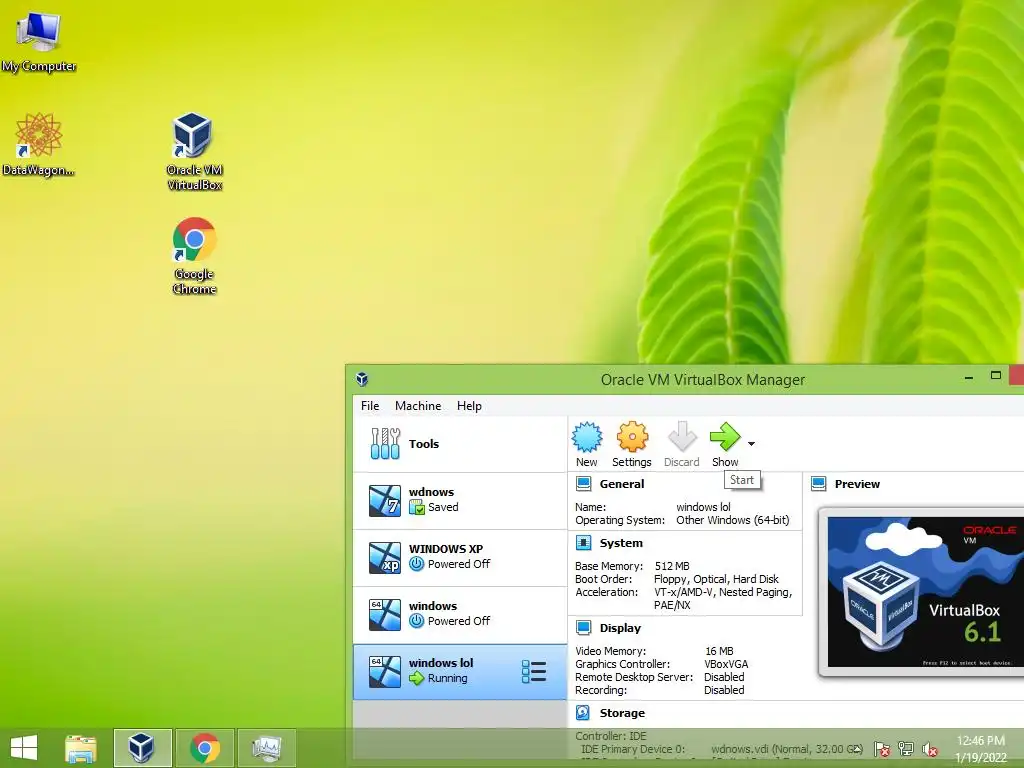Click the "VBoxVGA" graphics controller value
Screen dimensions: 1024x768
click(x=726, y=664)
